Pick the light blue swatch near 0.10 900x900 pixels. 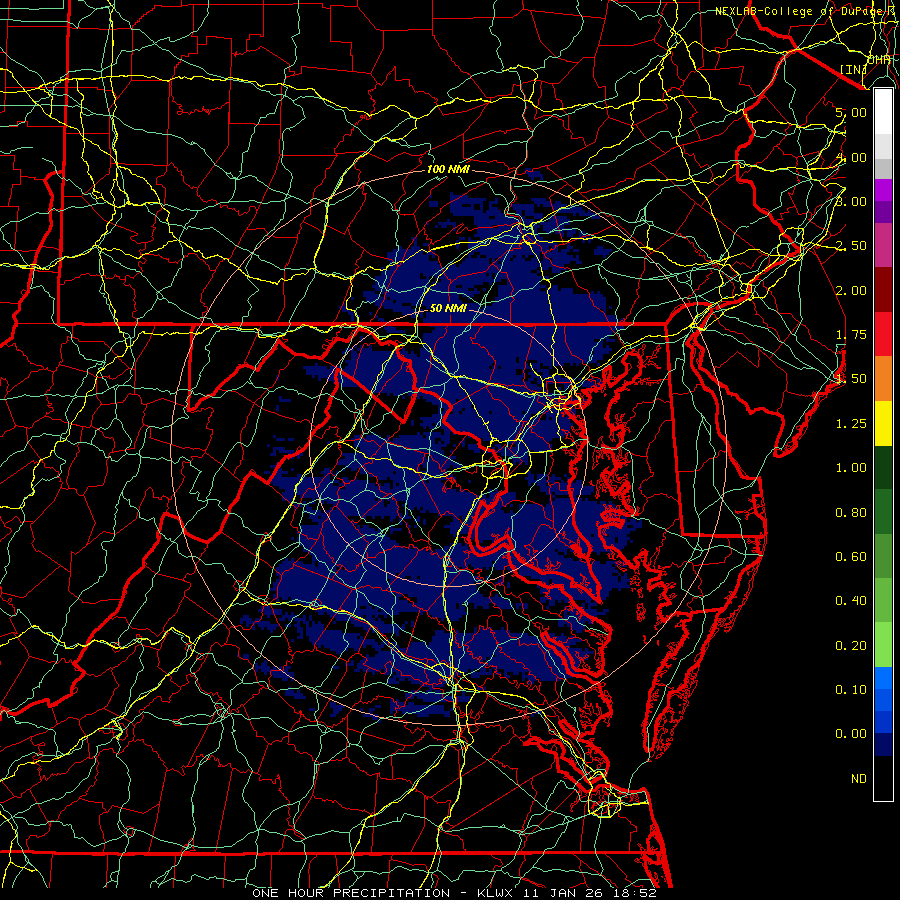click(883, 678)
